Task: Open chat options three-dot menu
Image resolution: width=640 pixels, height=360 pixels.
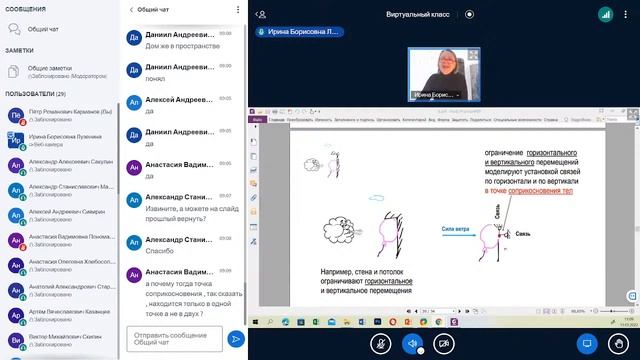Action: 238,9
